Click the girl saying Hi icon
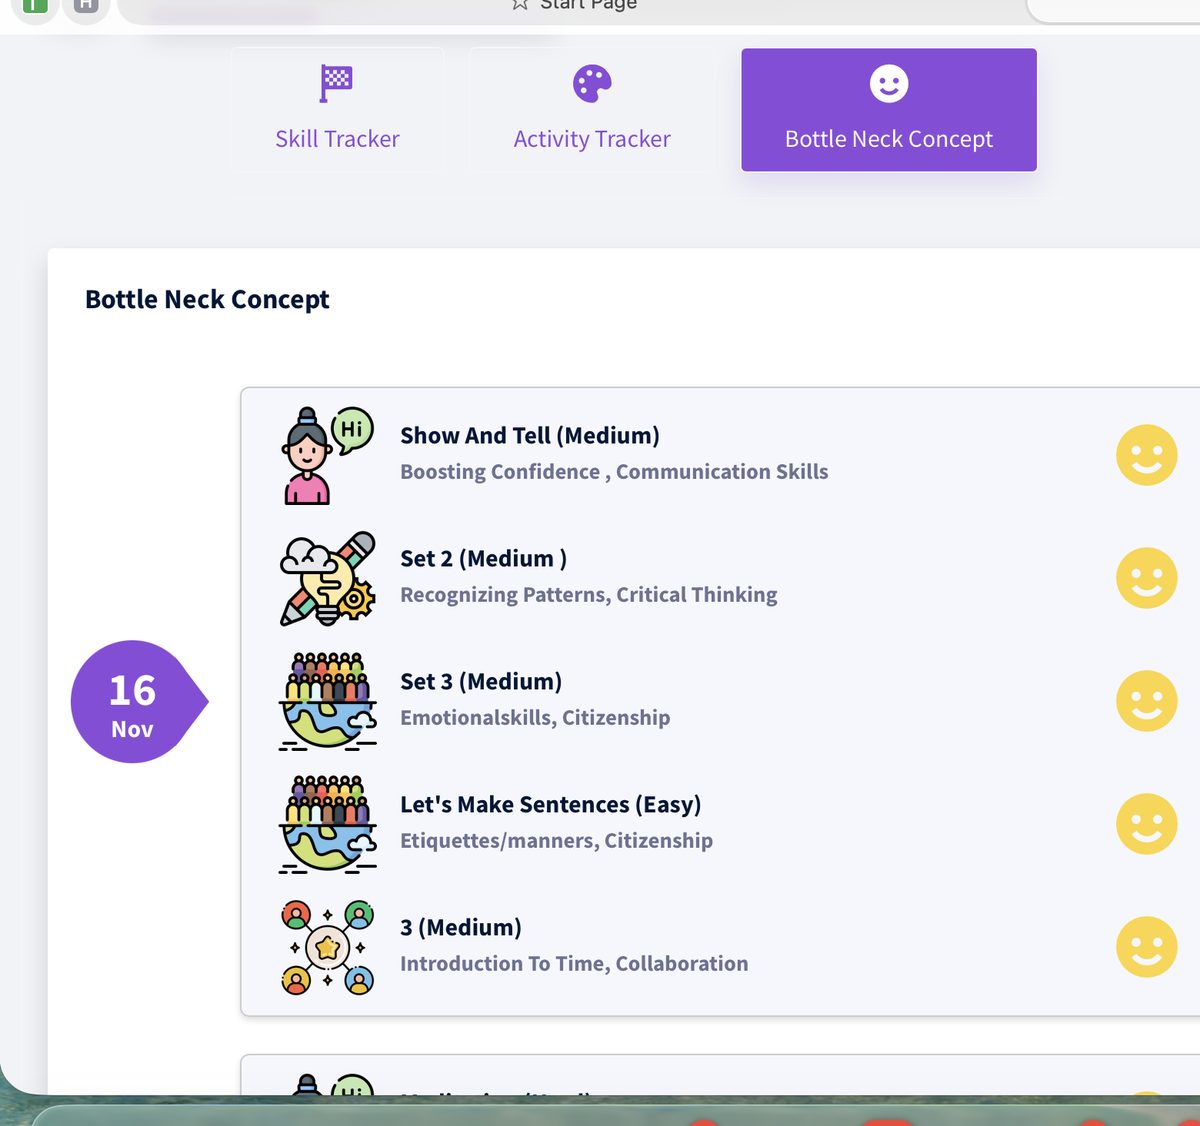The width and height of the screenshot is (1200, 1126). tap(327, 455)
